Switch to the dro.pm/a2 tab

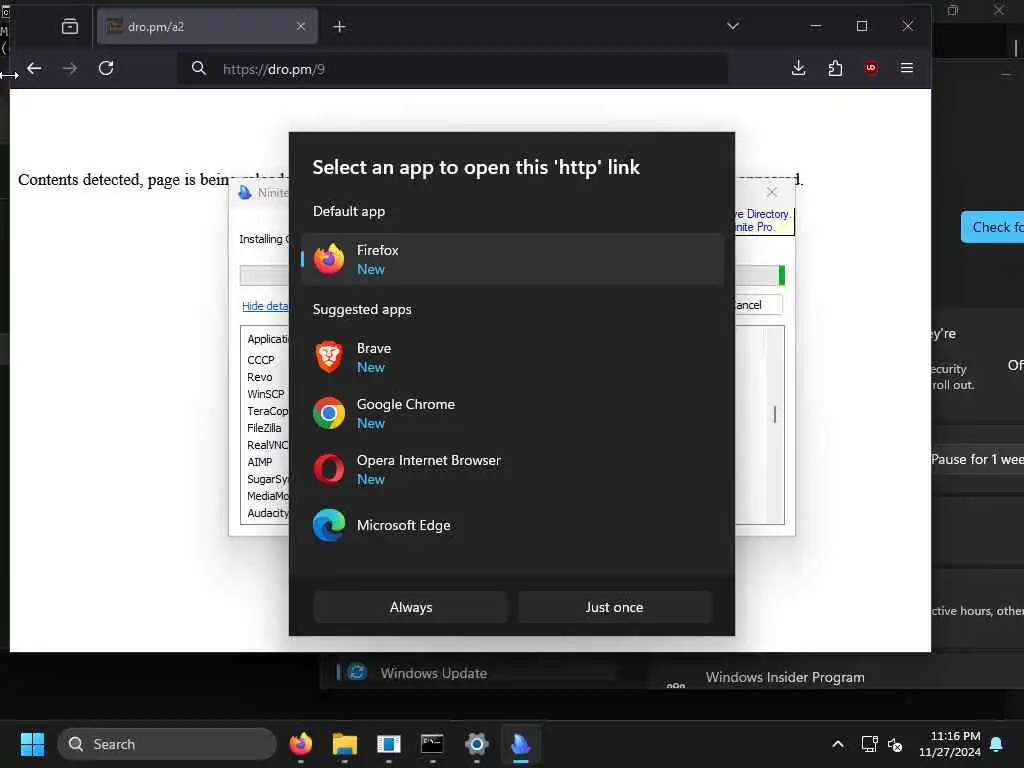point(207,26)
